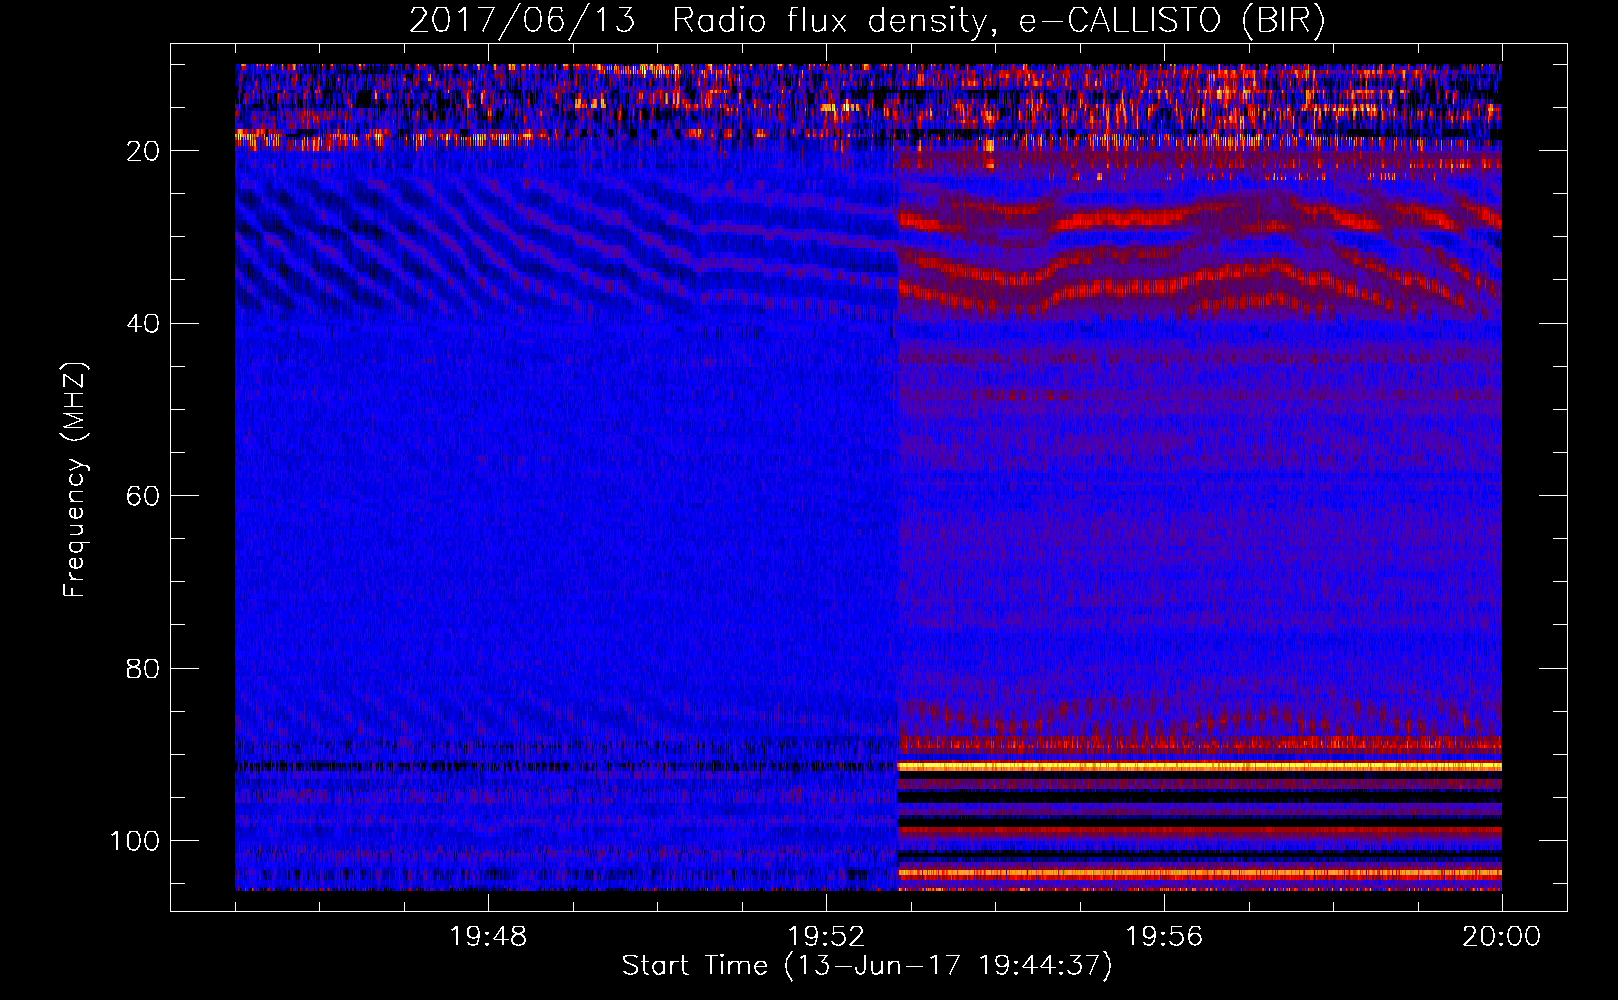
Task: Click the 'Start Time (13-Jun-17 19:44:37)' label
Action: point(867,966)
